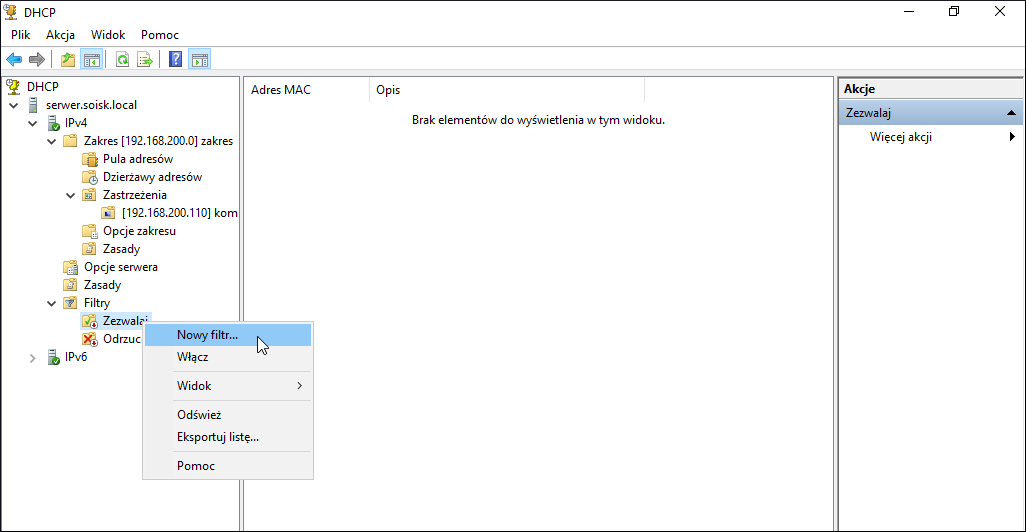The width and height of the screenshot is (1026, 532).
Task: Click the Export list toolbar icon
Action: [145, 60]
